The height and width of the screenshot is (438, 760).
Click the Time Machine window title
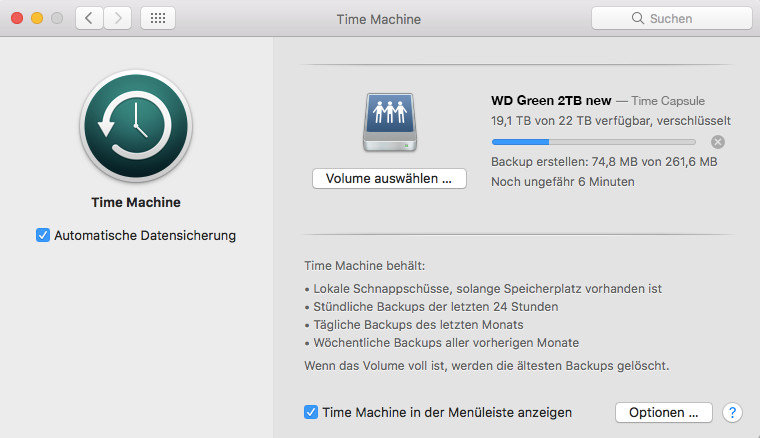[x=379, y=19]
